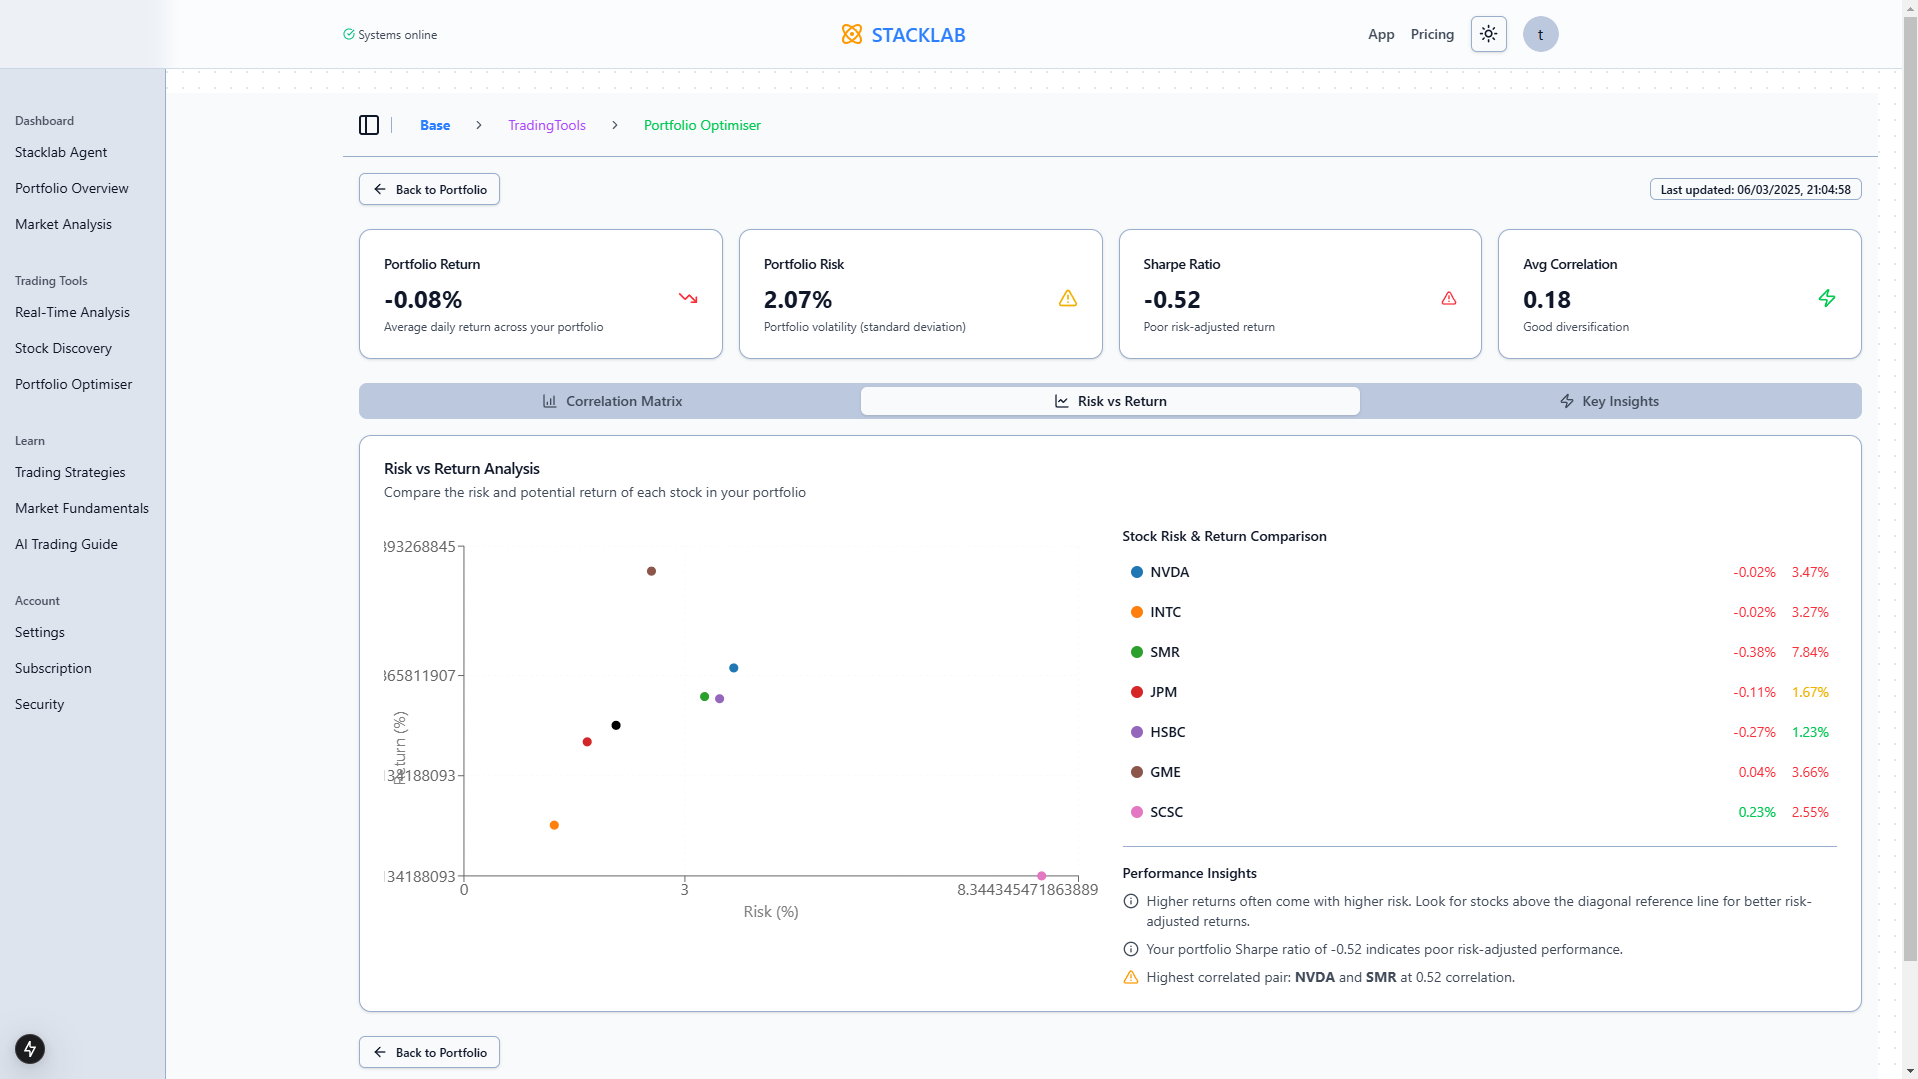Switch the light/dark theme toggle
This screenshot has width=1918, height=1079.
pyautogui.click(x=1488, y=34)
